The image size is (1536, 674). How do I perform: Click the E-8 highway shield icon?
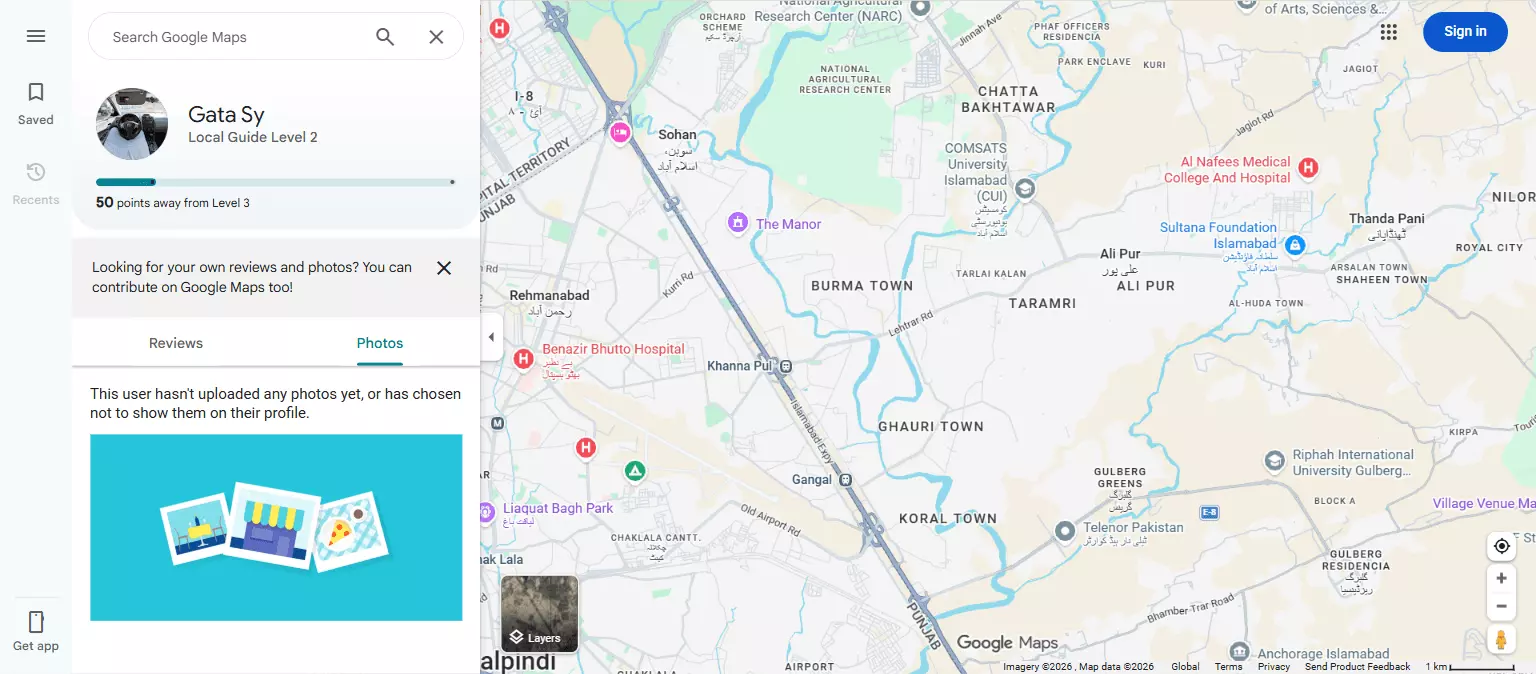1209,513
